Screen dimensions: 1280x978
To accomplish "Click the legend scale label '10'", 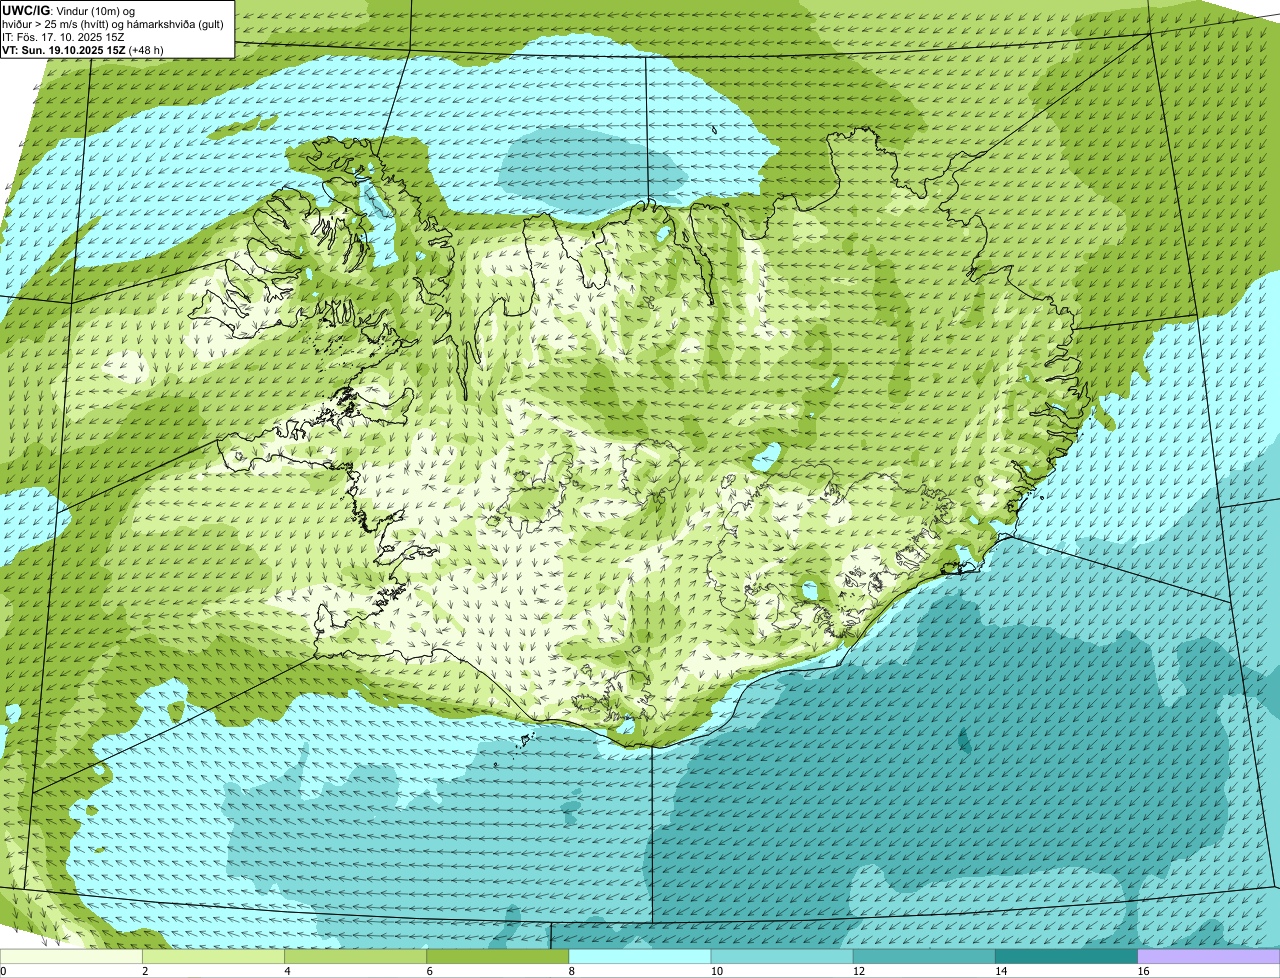I will 716,971.
